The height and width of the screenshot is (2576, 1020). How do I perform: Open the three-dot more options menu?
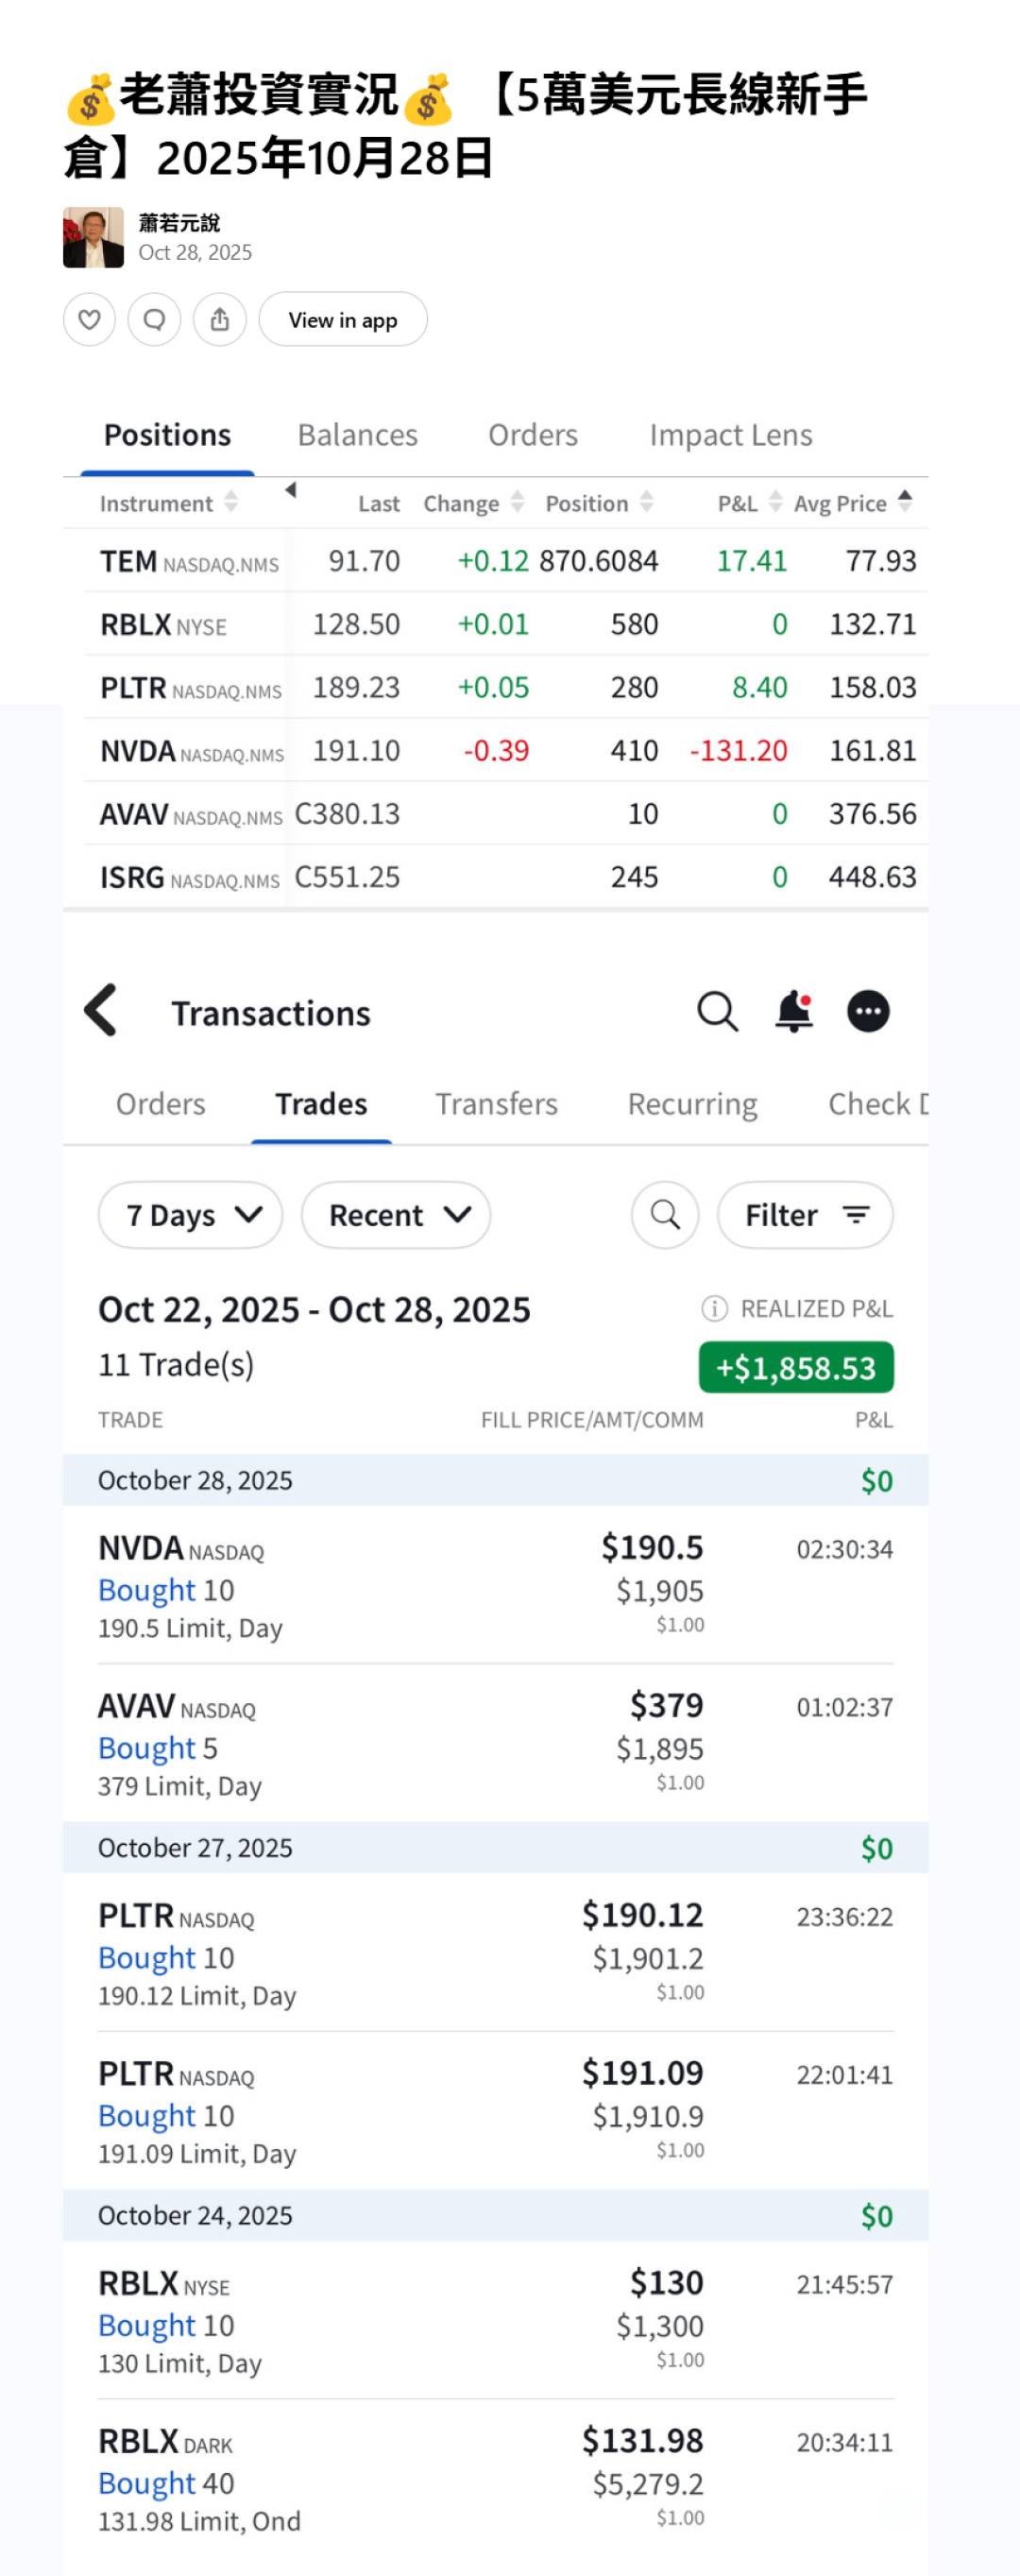pyautogui.click(x=867, y=1011)
